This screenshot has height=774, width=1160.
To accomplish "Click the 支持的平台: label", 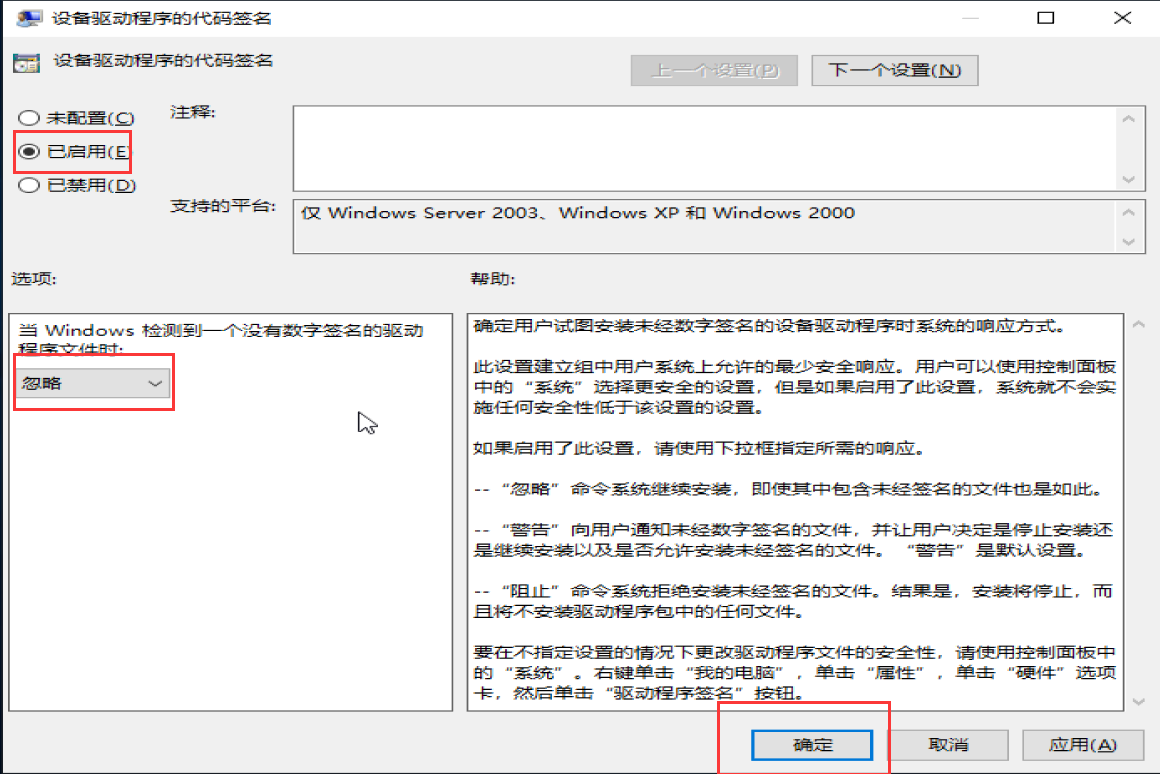I will pos(223,206).
